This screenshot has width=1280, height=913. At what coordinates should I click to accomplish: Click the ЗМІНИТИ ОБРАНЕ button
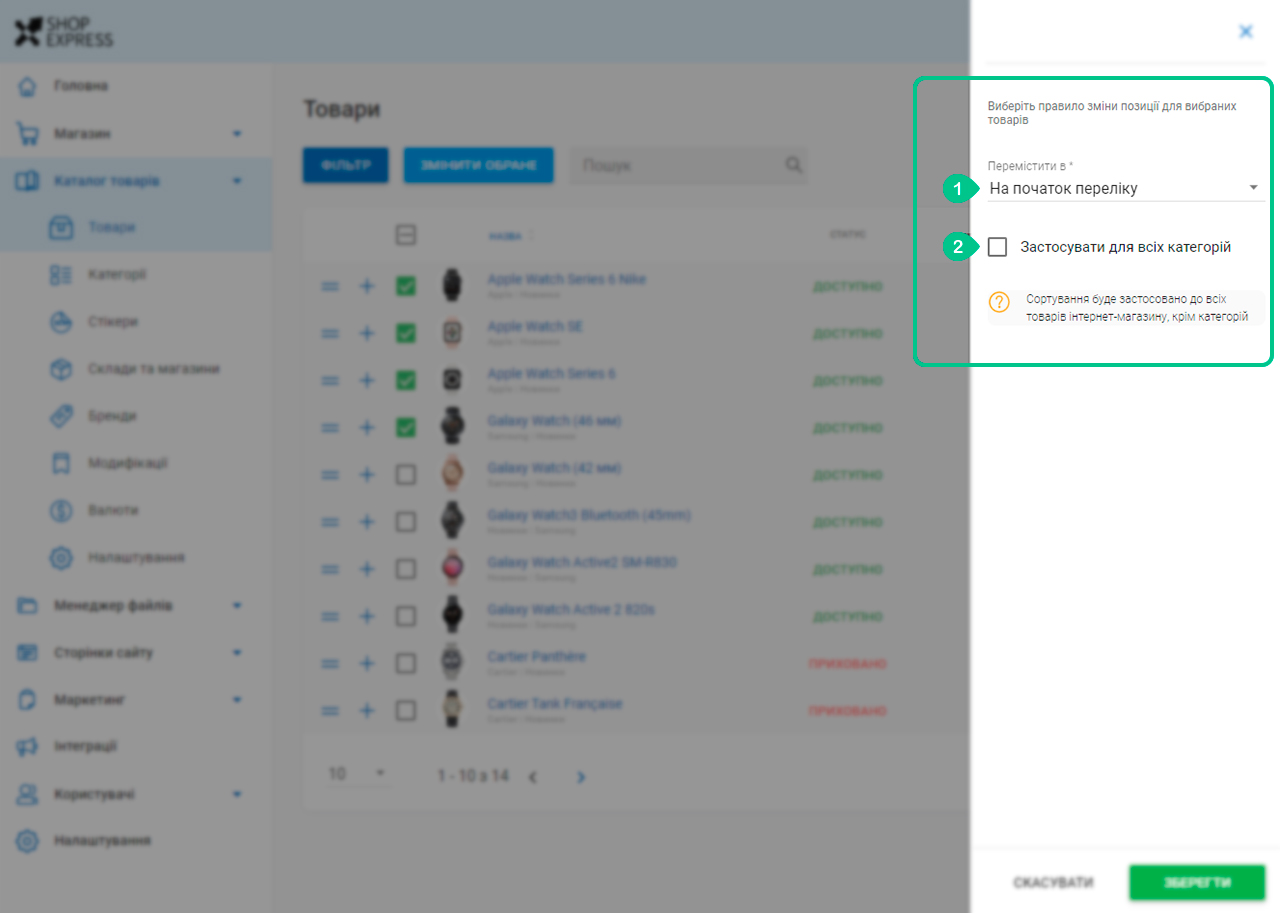[x=478, y=165]
